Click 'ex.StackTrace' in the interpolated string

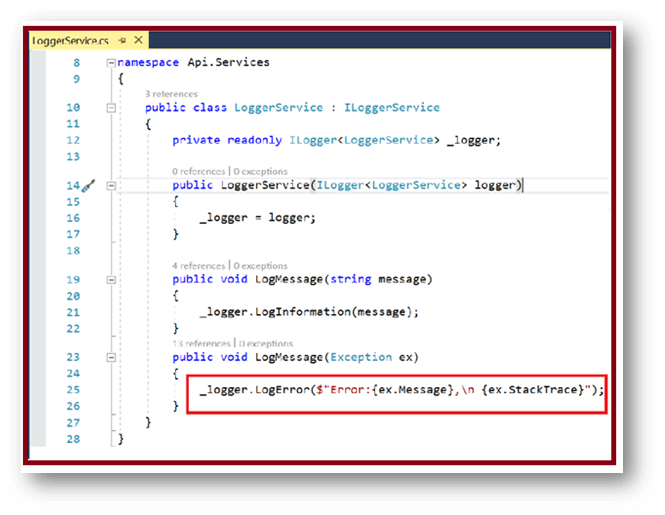click(x=533, y=390)
